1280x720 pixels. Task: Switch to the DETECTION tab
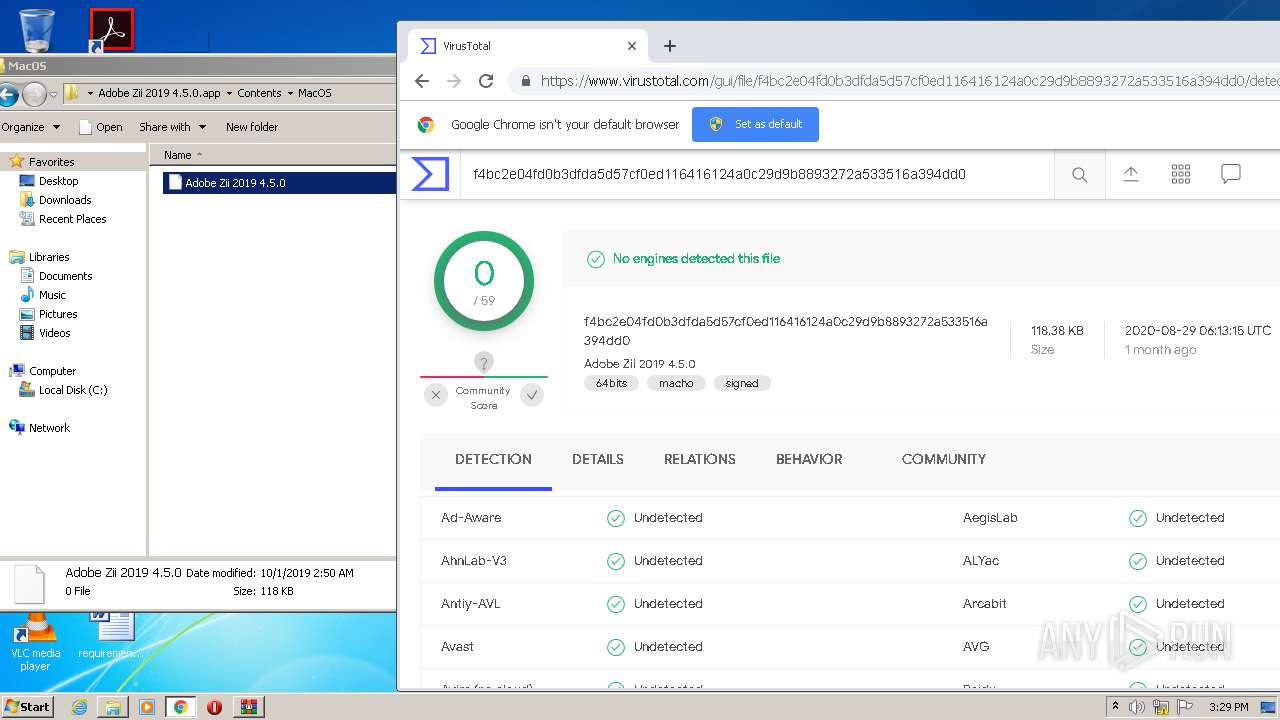click(493, 460)
